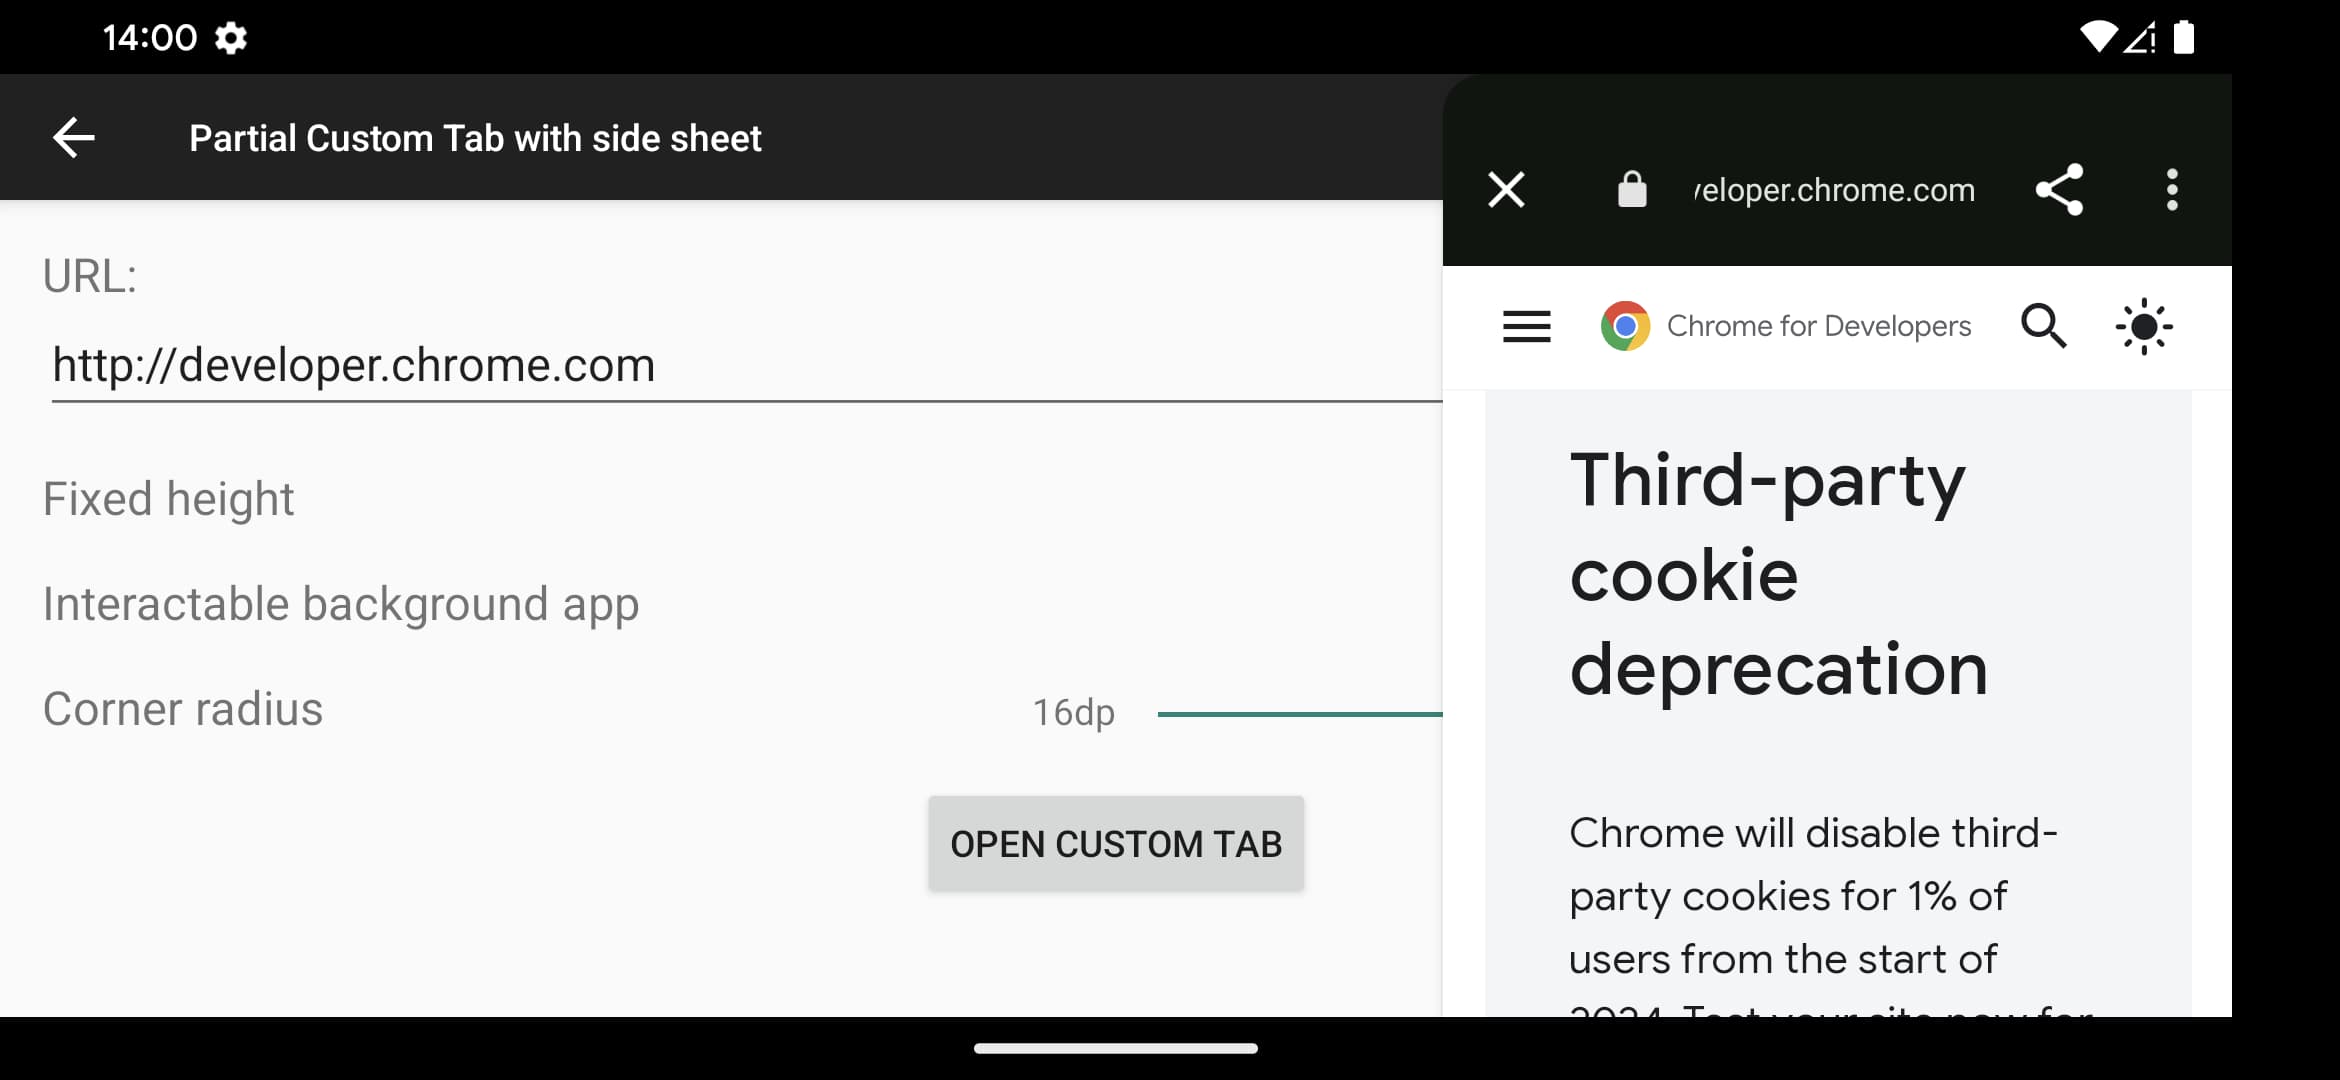Click the share icon in Custom Tab
The height and width of the screenshot is (1080, 2340).
tap(2062, 189)
